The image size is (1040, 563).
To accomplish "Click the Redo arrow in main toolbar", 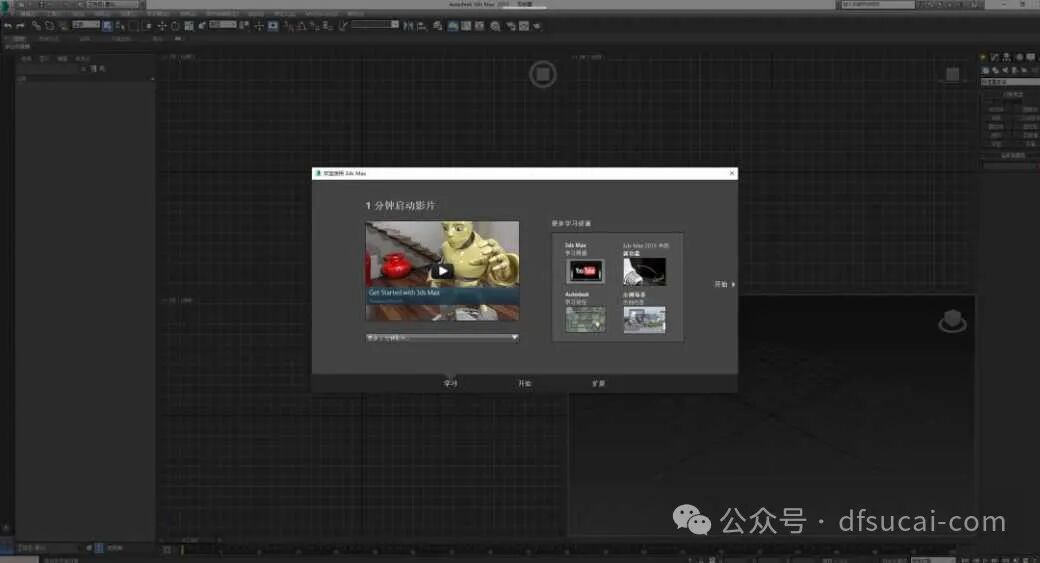I will 20,26.
